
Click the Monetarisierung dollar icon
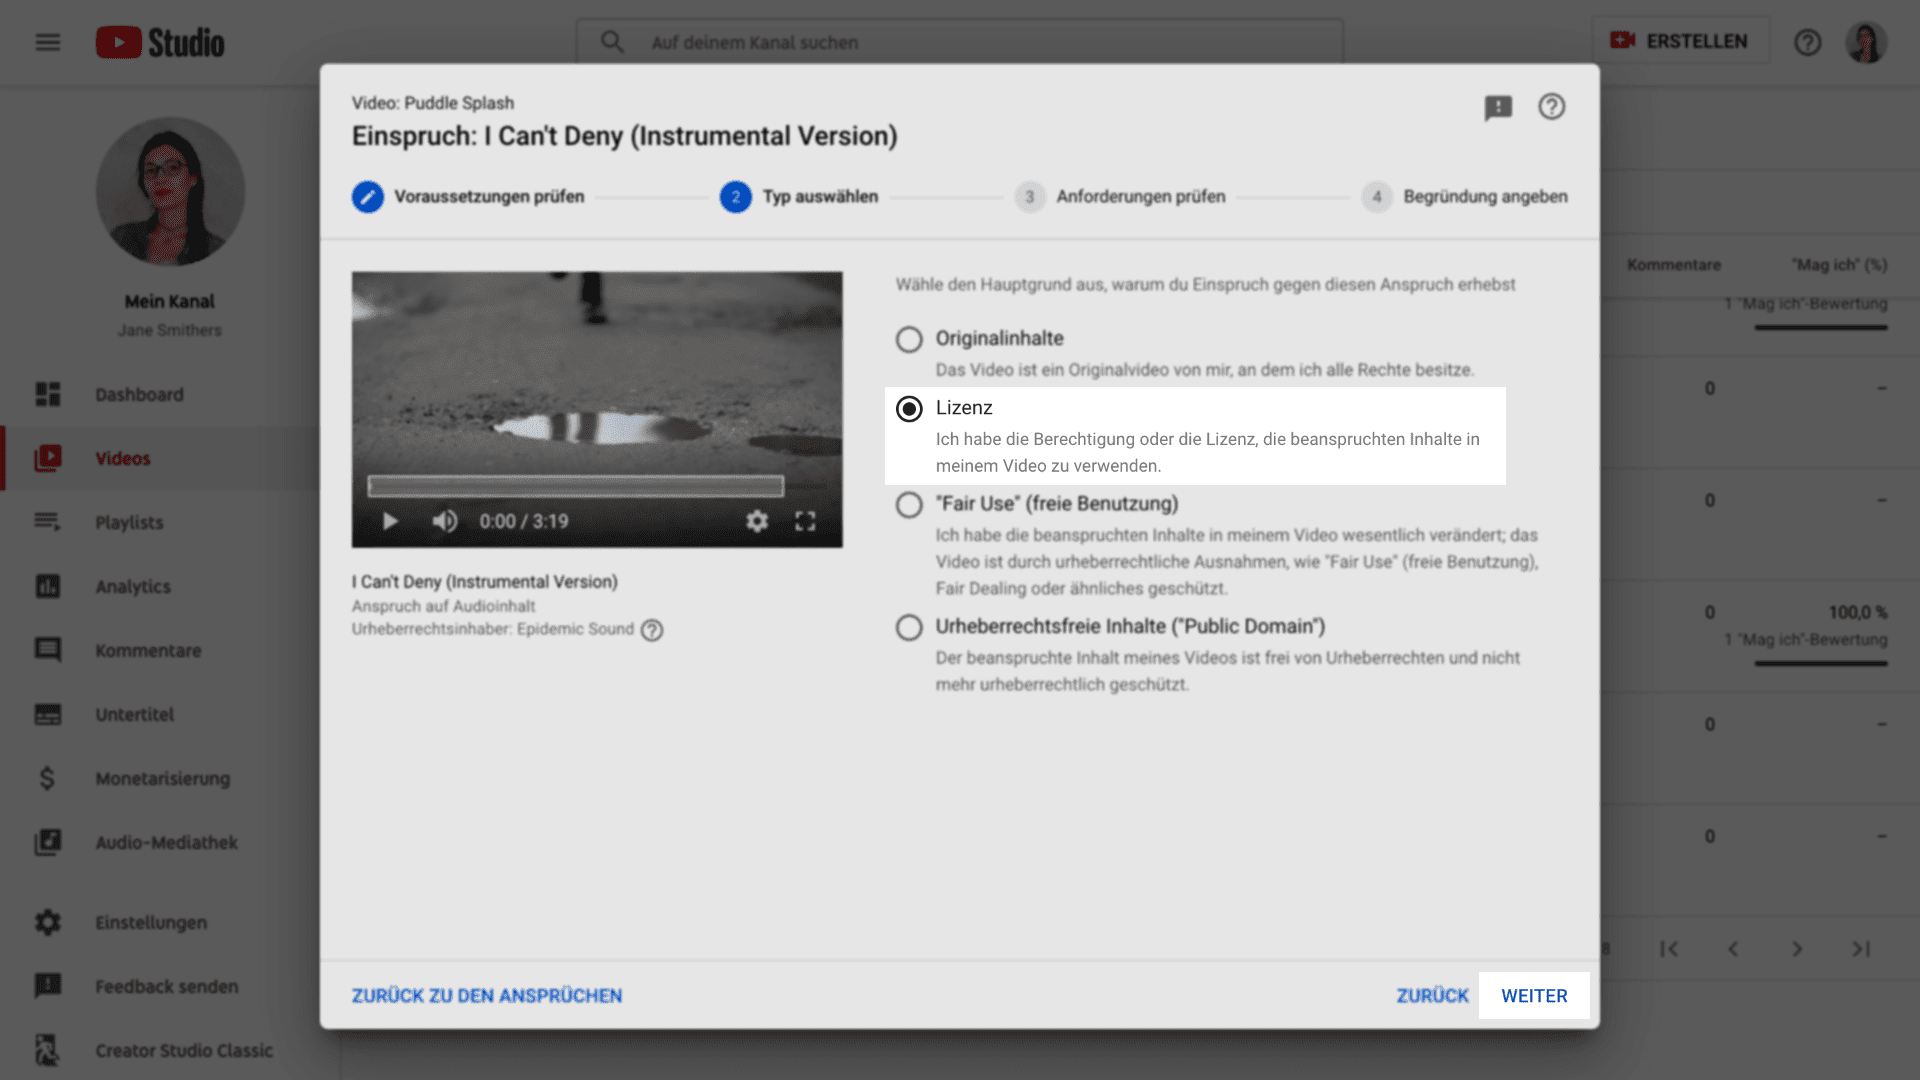click(47, 778)
